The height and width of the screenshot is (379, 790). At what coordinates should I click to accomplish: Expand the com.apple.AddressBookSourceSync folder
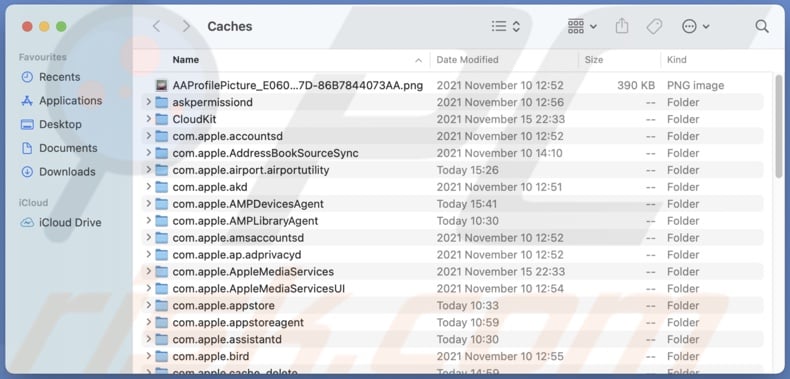click(148, 153)
